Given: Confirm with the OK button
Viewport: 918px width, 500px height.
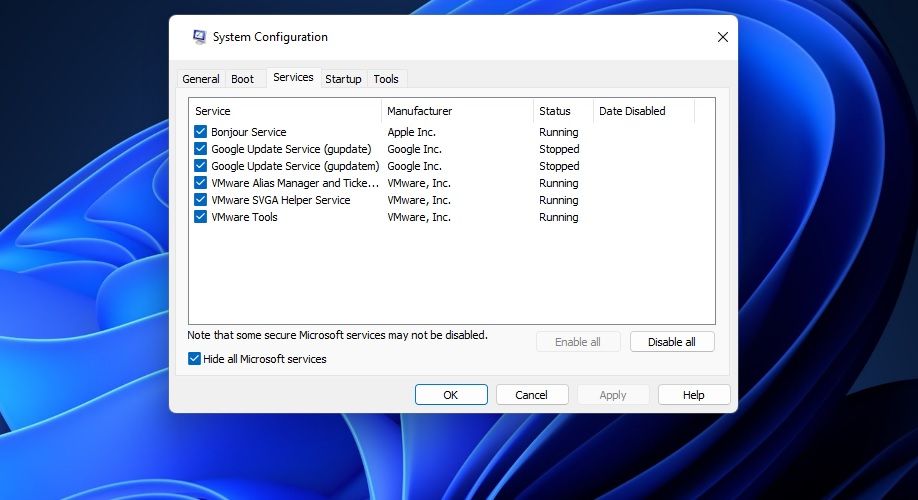Looking at the screenshot, I should [x=451, y=395].
